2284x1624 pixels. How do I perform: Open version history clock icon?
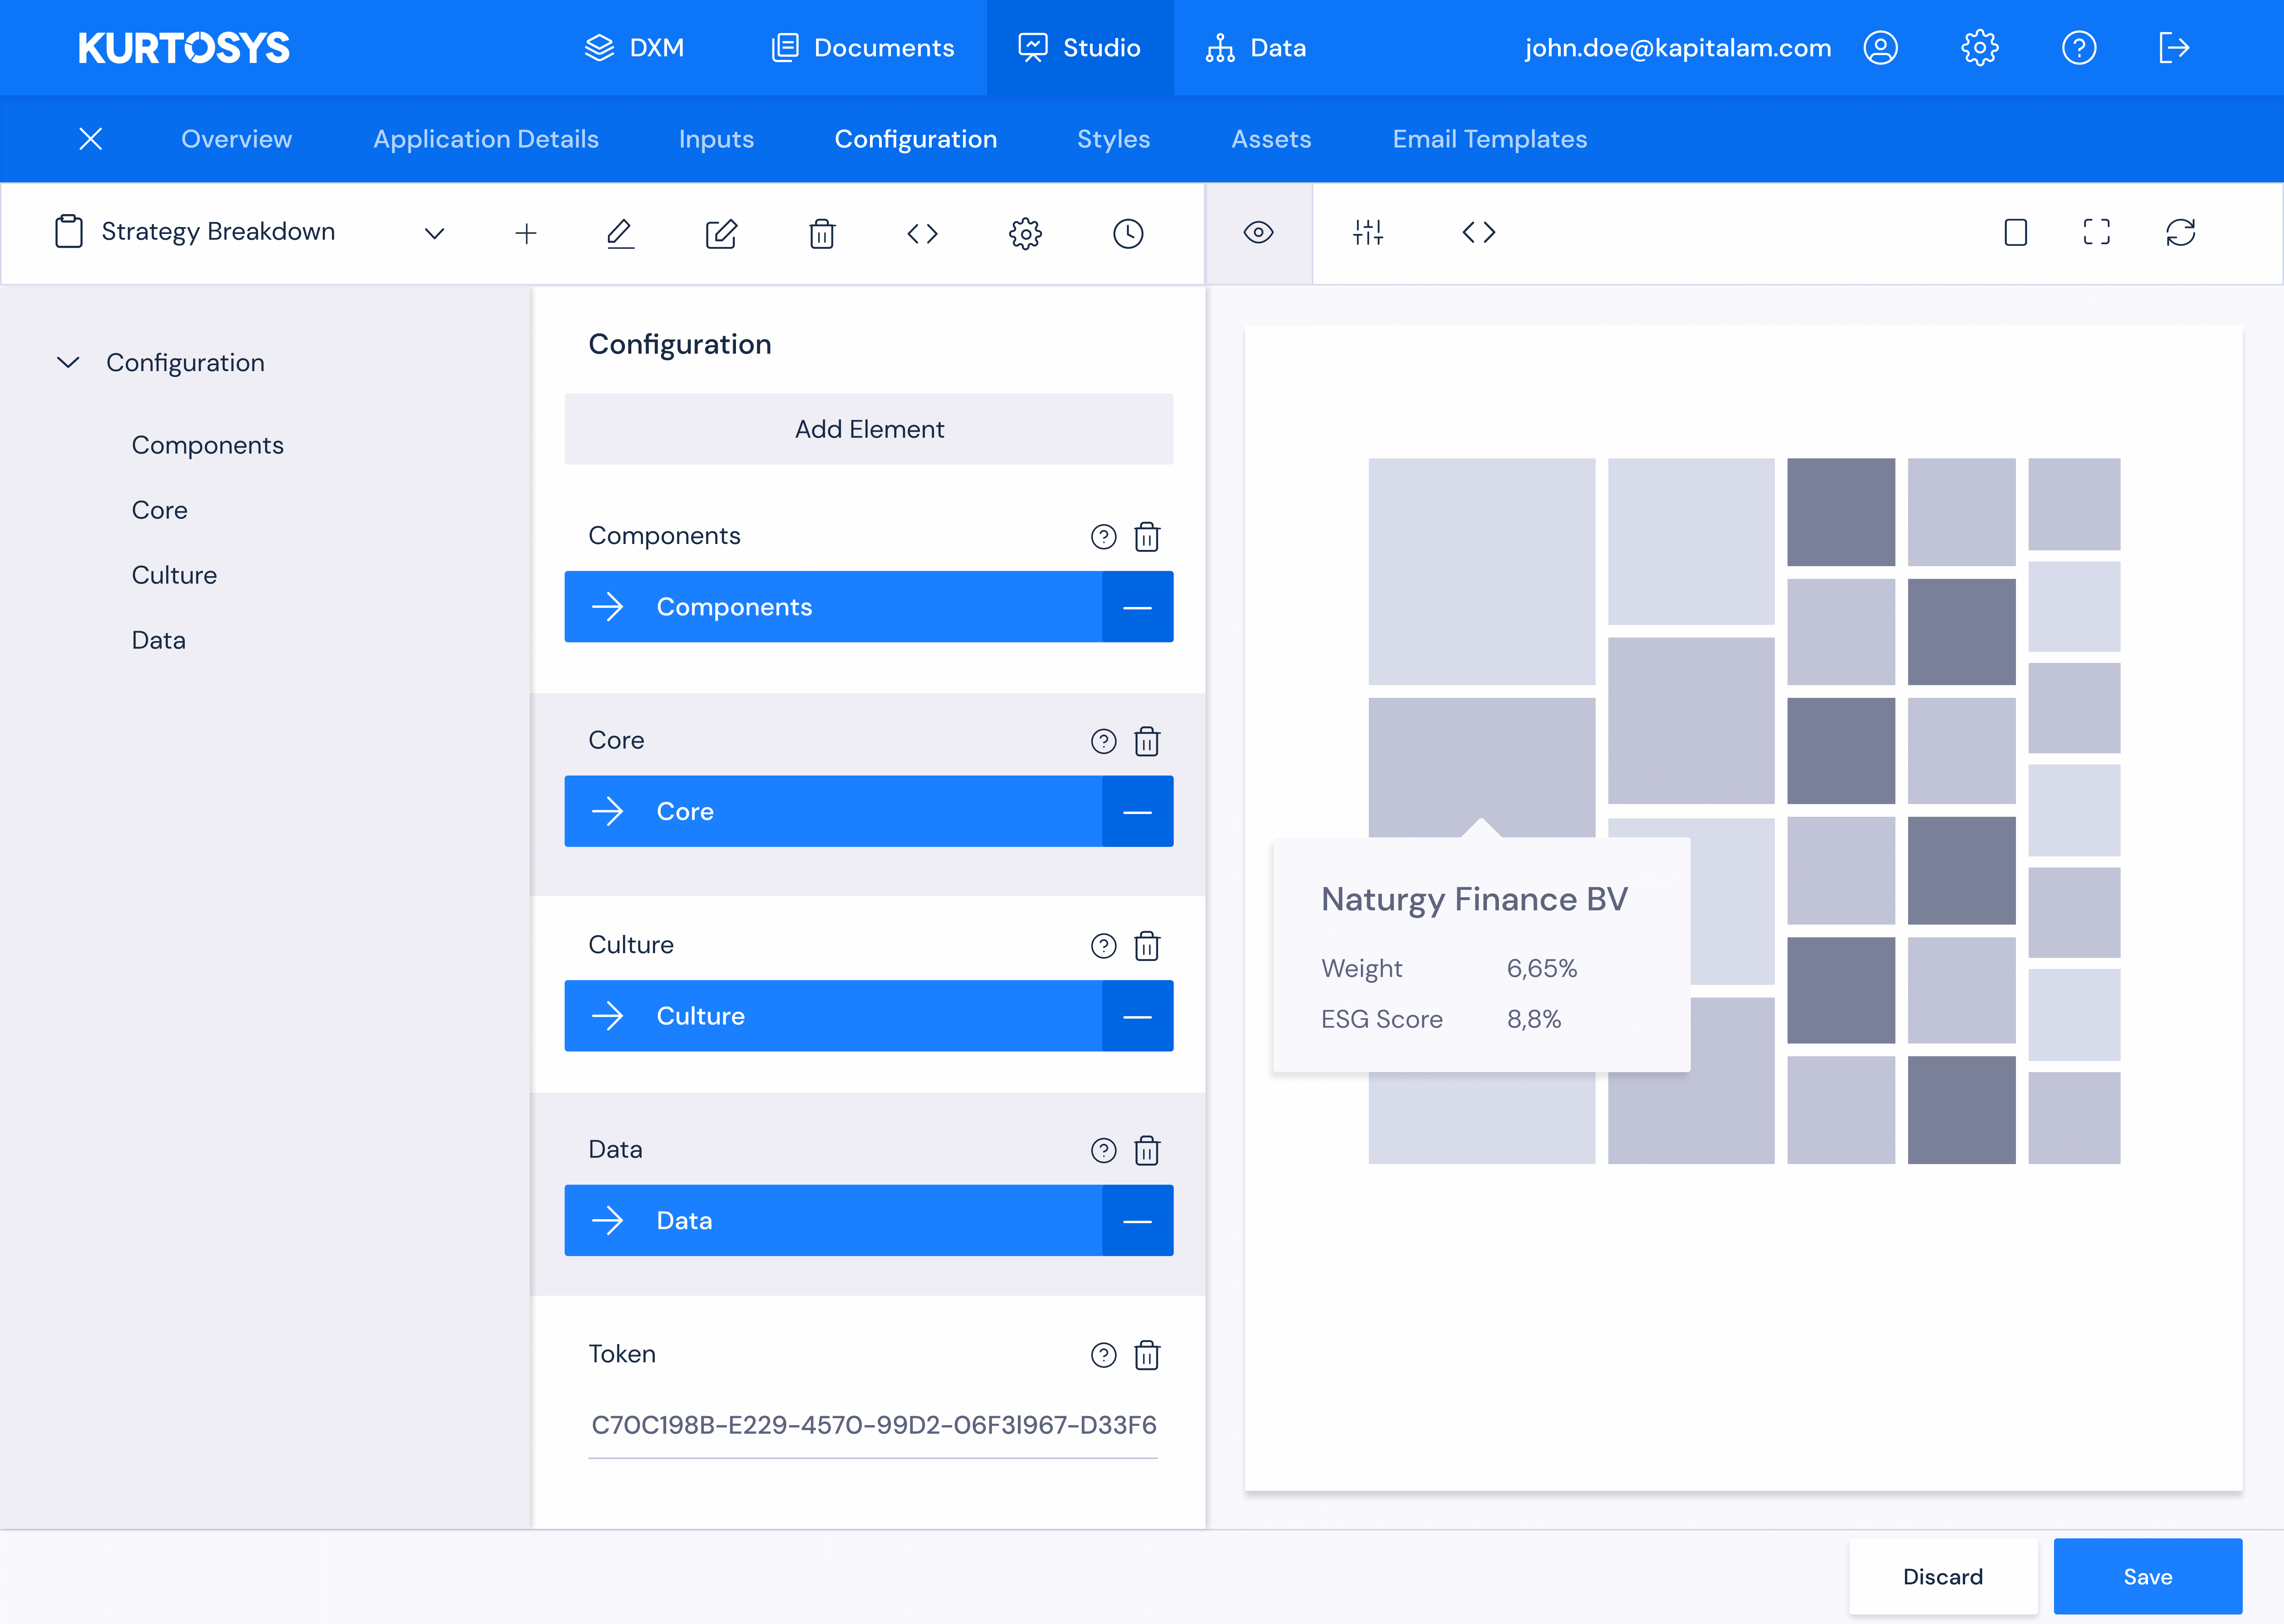[x=1128, y=233]
